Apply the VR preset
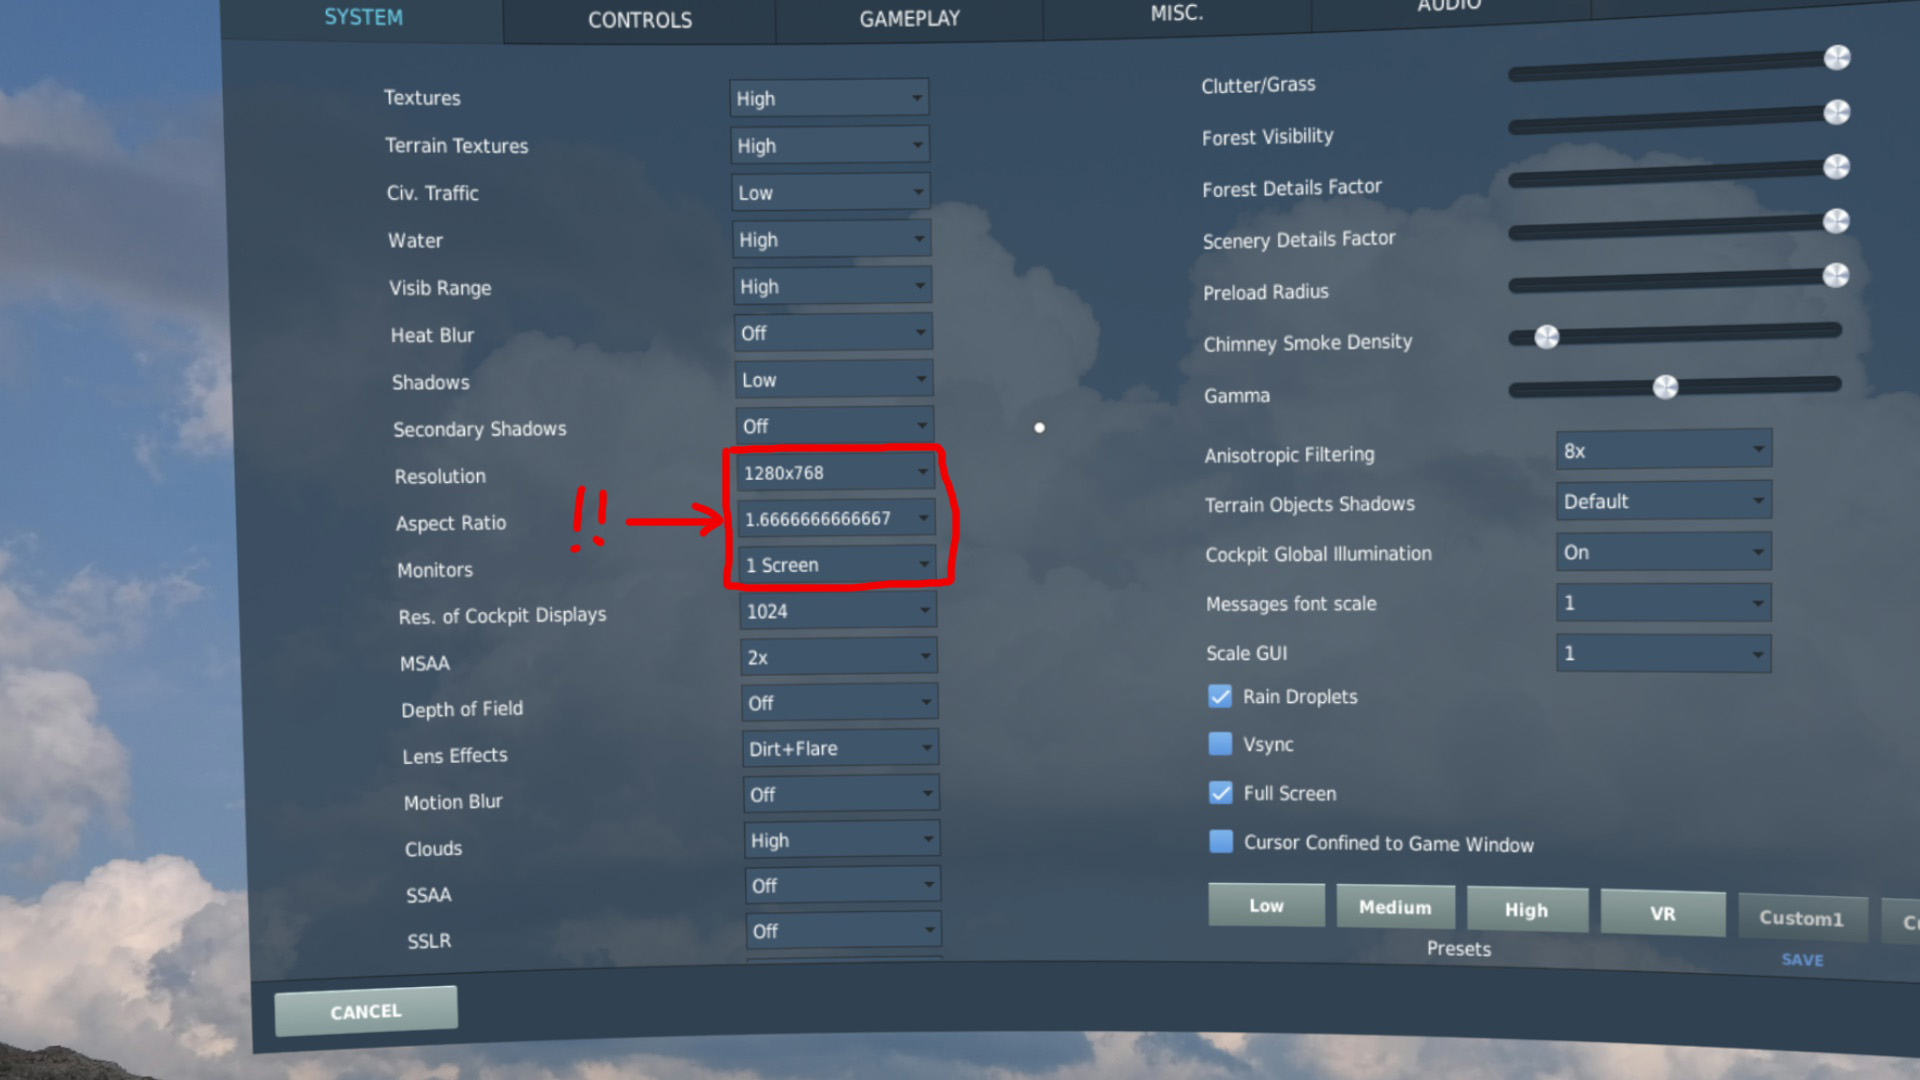Image resolution: width=1920 pixels, height=1080 pixels. (1662, 913)
